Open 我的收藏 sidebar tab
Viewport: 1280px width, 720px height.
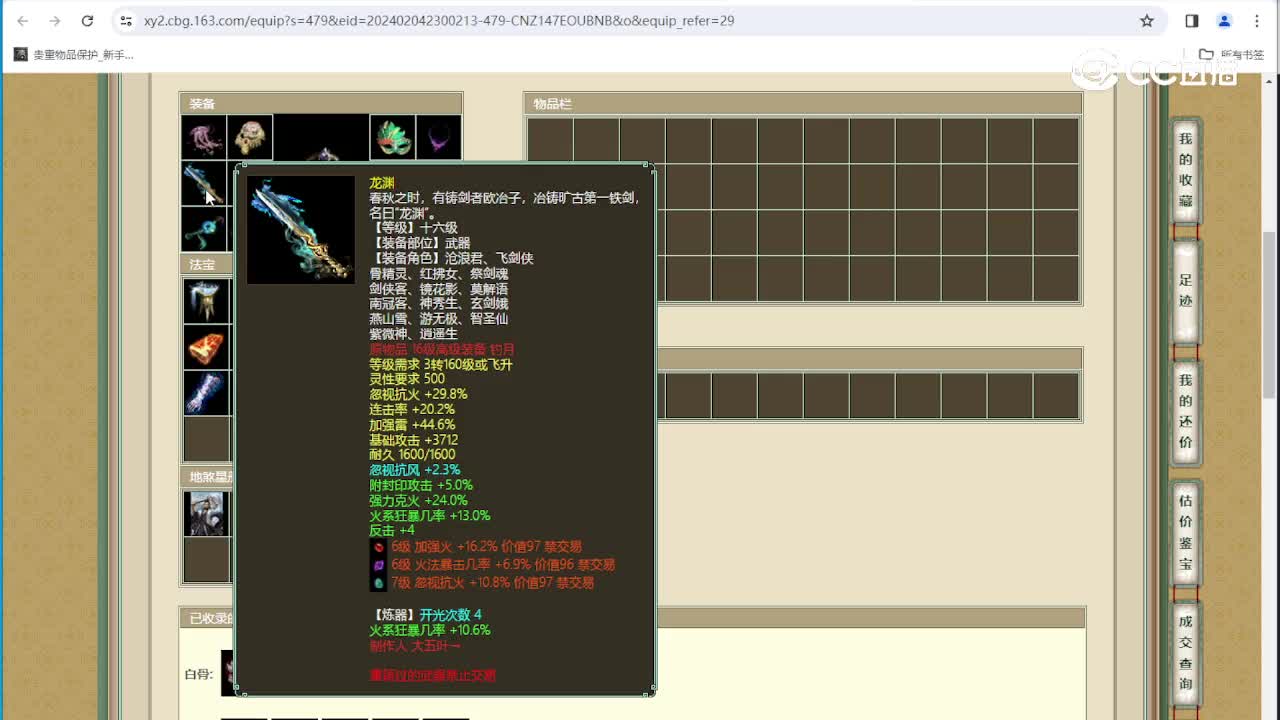[1186, 170]
